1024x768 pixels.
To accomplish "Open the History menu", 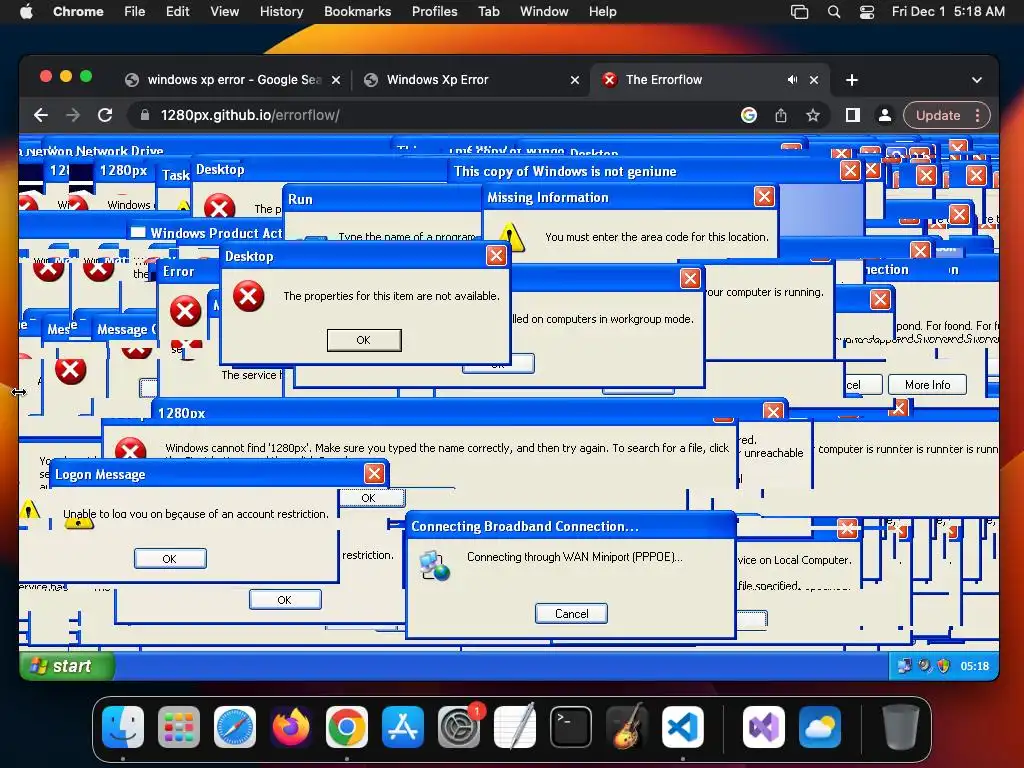I will pos(281,12).
